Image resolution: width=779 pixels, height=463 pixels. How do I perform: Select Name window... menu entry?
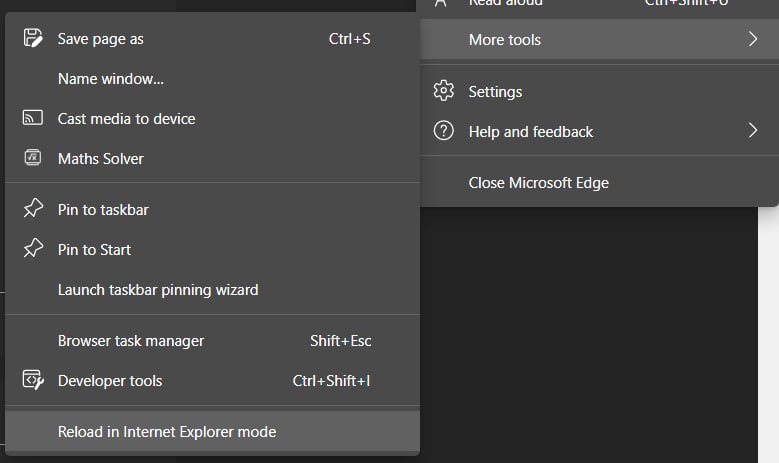213,78
